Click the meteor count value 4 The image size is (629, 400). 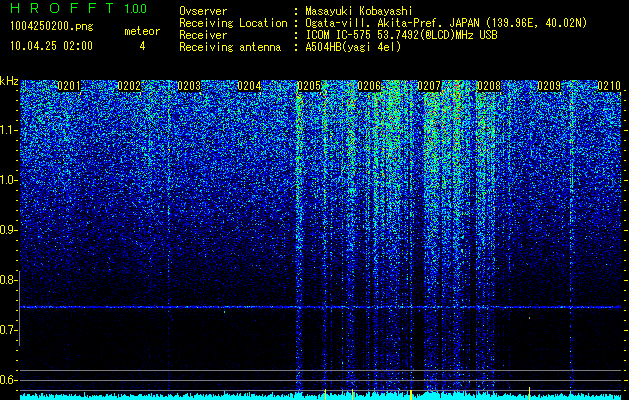(x=142, y=46)
